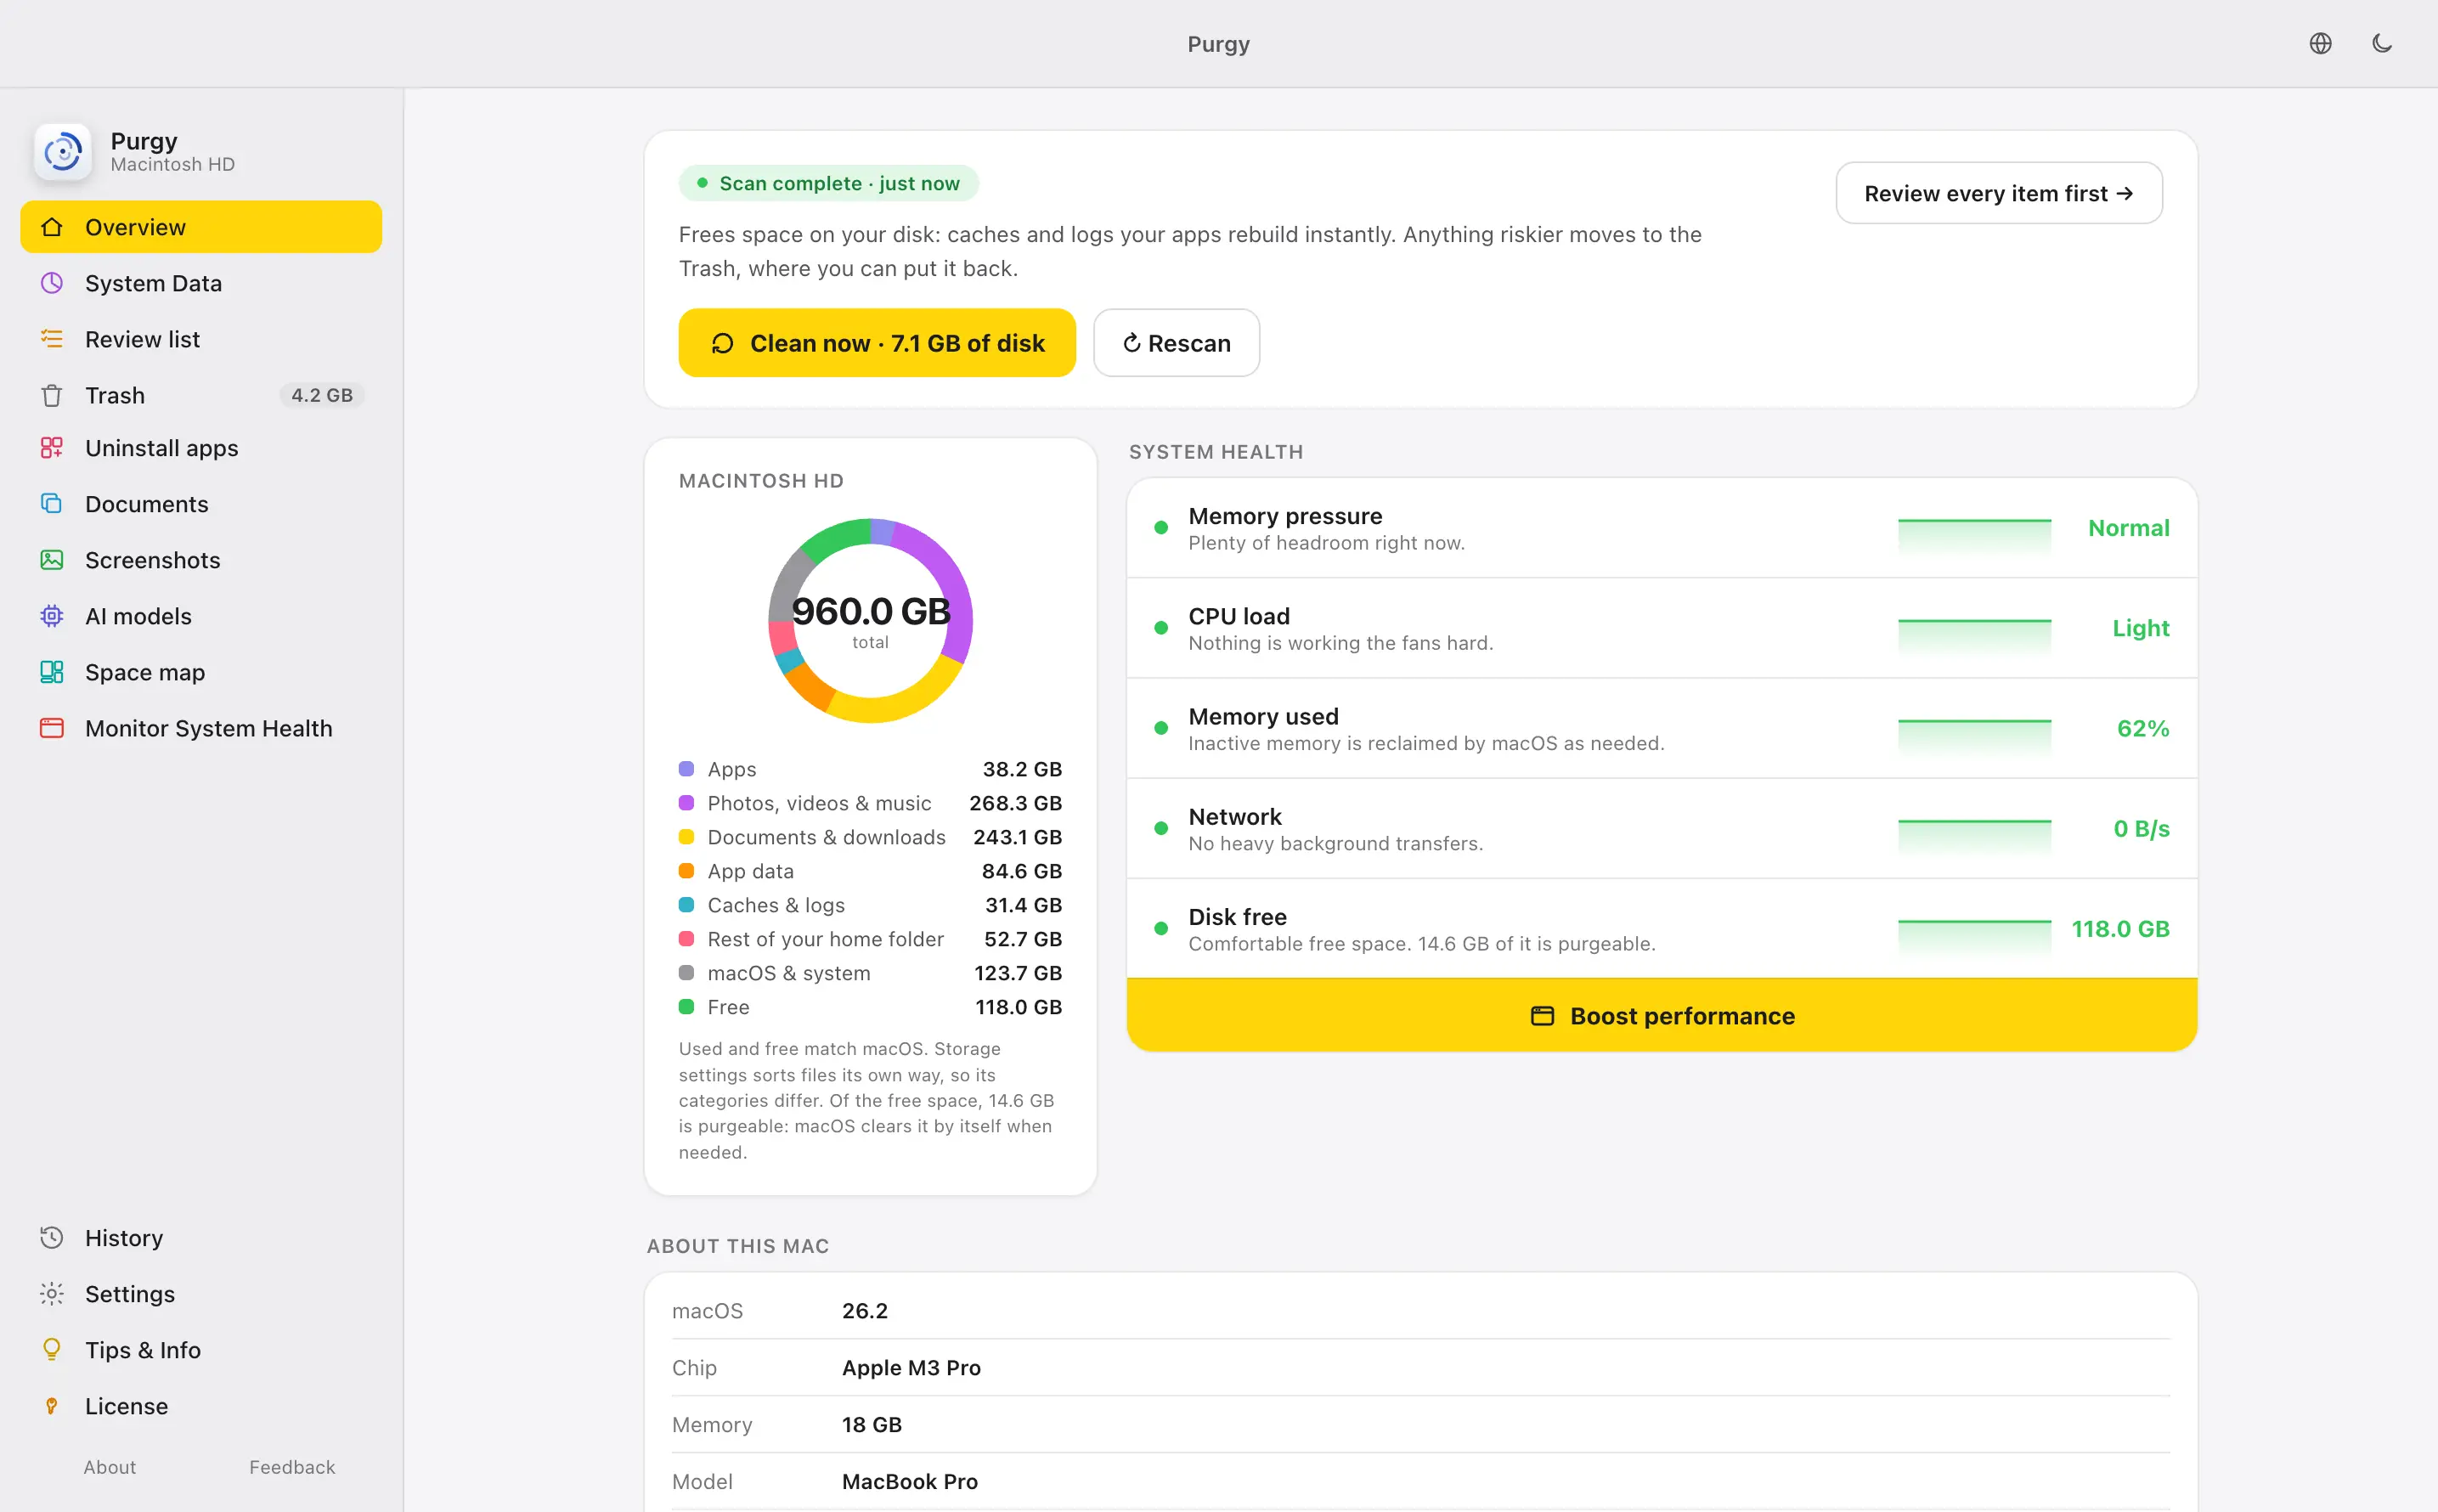Click the macOS & system 123.7 GB row
Image resolution: width=2438 pixels, height=1512 pixels.
tap(870, 973)
